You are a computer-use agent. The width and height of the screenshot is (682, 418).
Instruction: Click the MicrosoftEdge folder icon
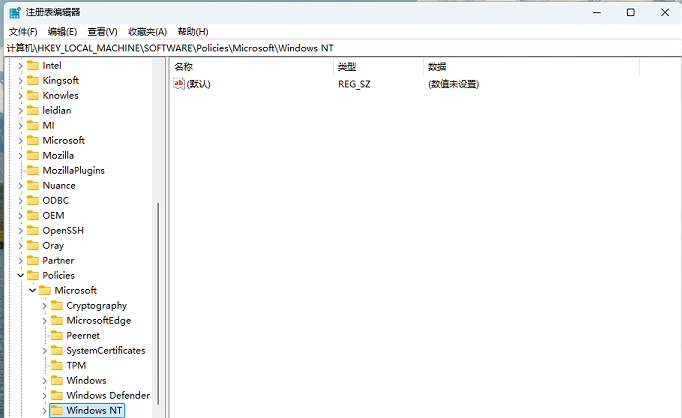coord(57,321)
